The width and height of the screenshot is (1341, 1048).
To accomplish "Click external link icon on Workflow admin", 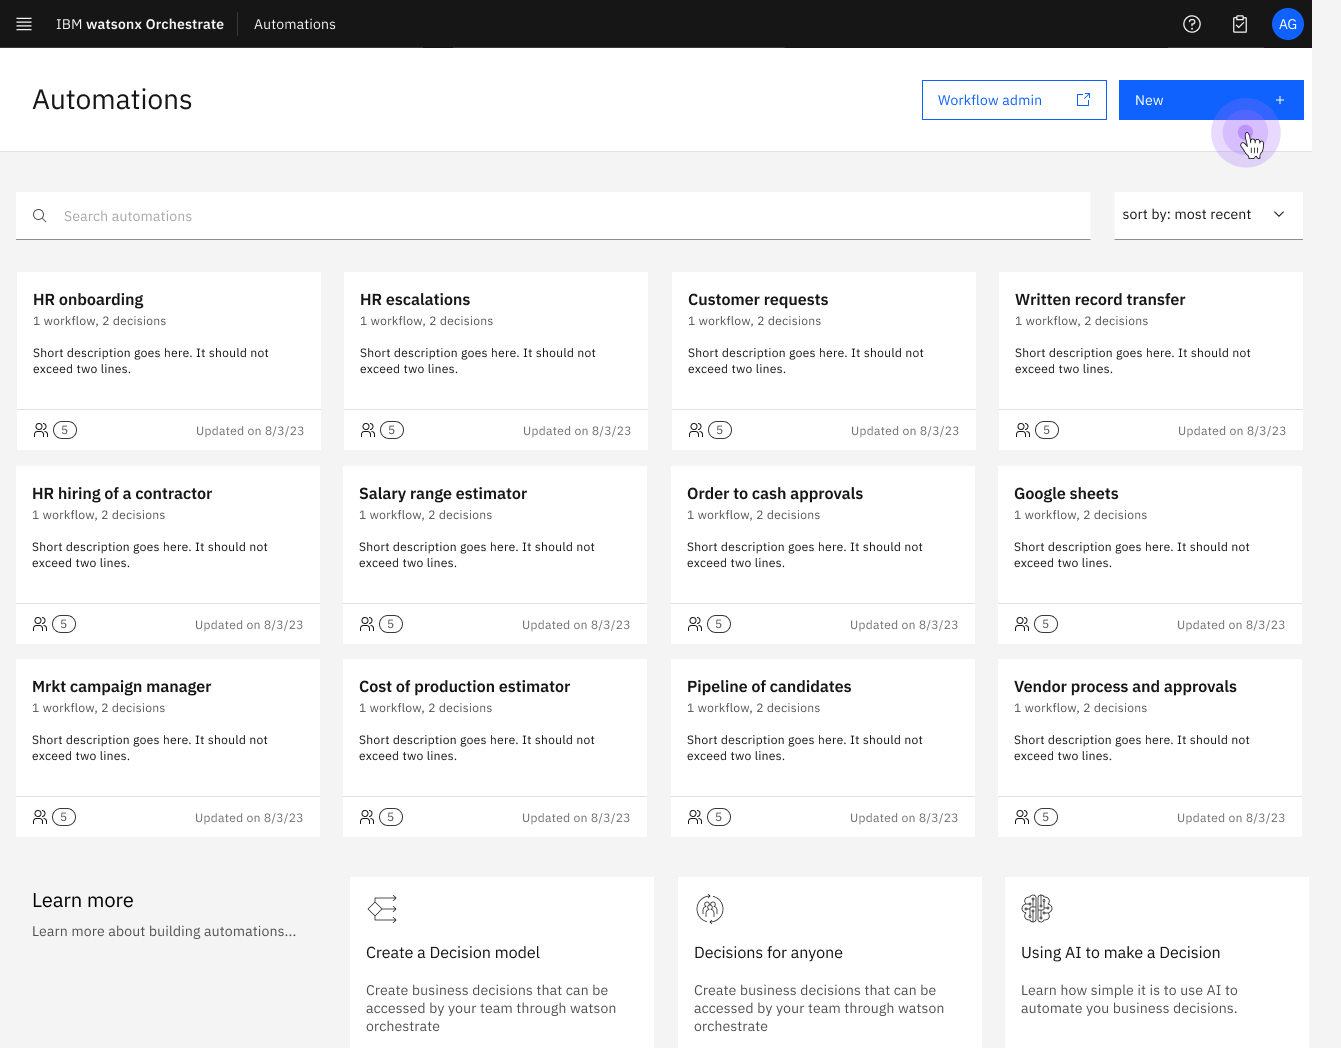I will [x=1083, y=100].
